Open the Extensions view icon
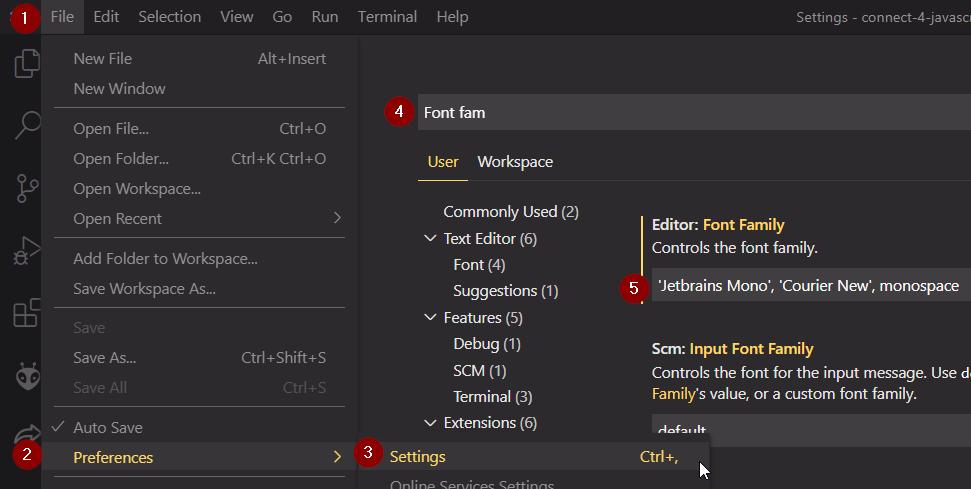 point(27,313)
